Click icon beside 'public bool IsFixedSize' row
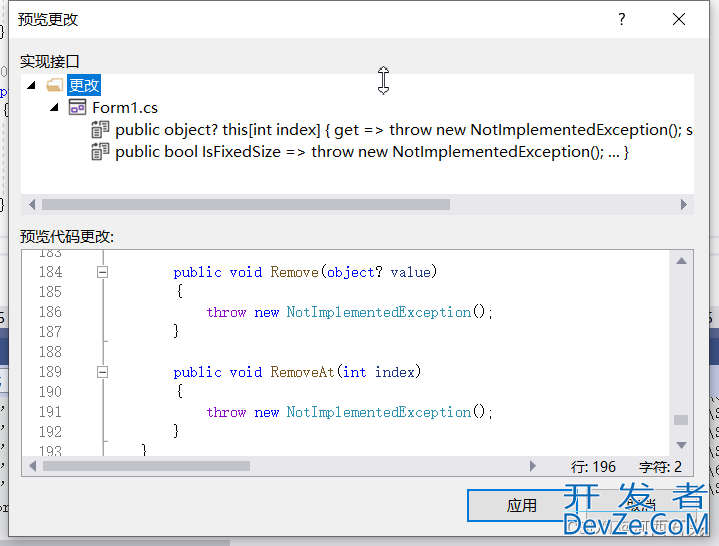 click(100, 152)
